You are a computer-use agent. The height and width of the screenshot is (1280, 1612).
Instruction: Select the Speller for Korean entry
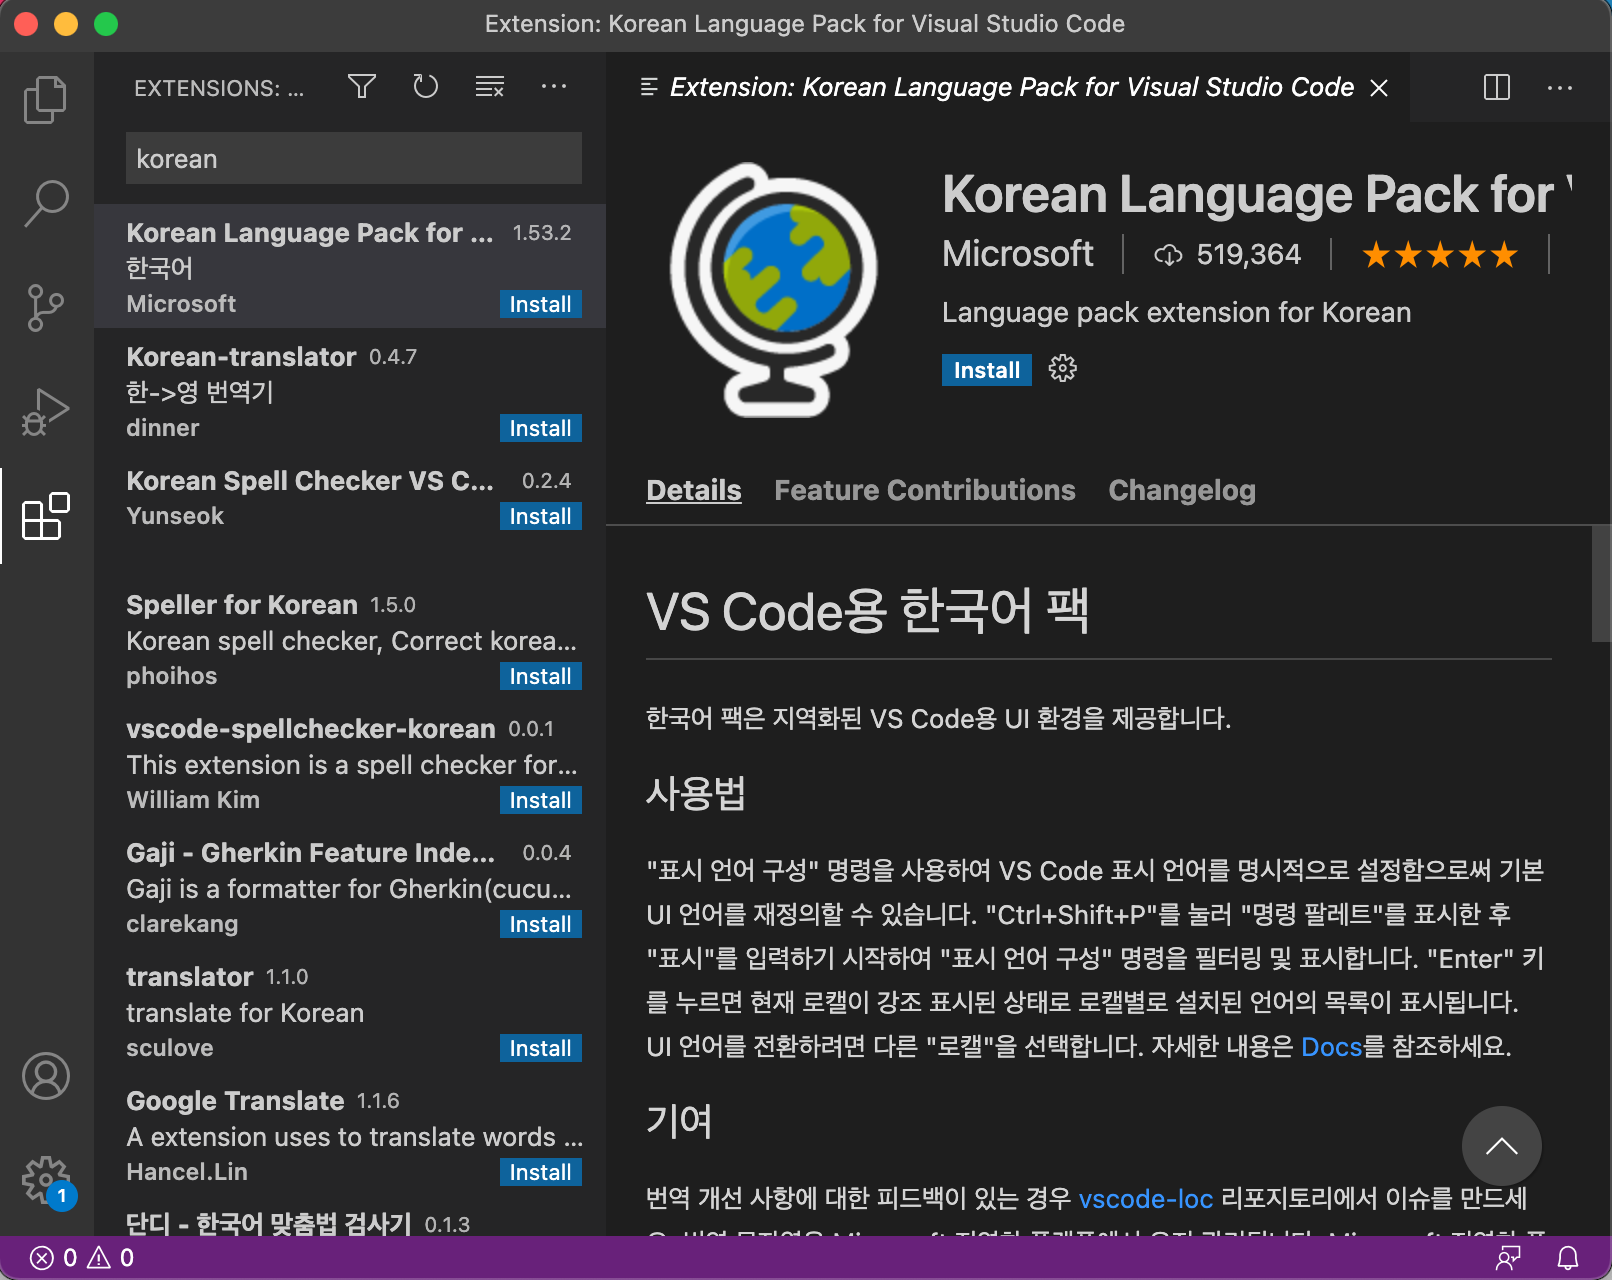coord(350,638)
